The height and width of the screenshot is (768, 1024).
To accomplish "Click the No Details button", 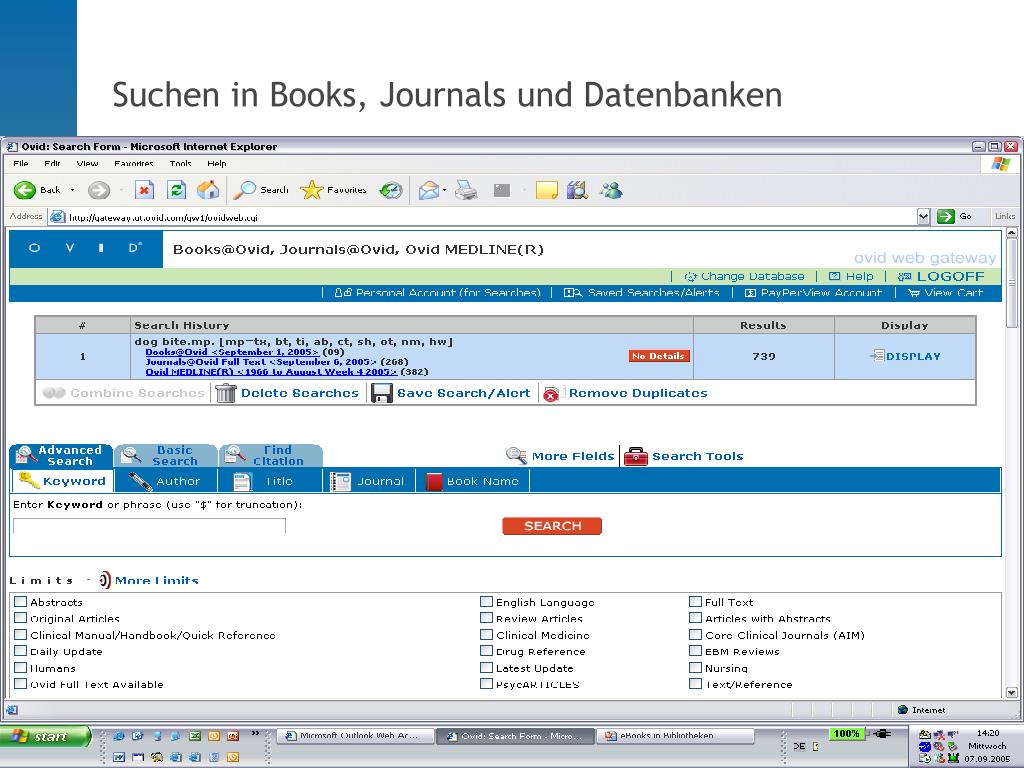I will [x=659, y=356].
